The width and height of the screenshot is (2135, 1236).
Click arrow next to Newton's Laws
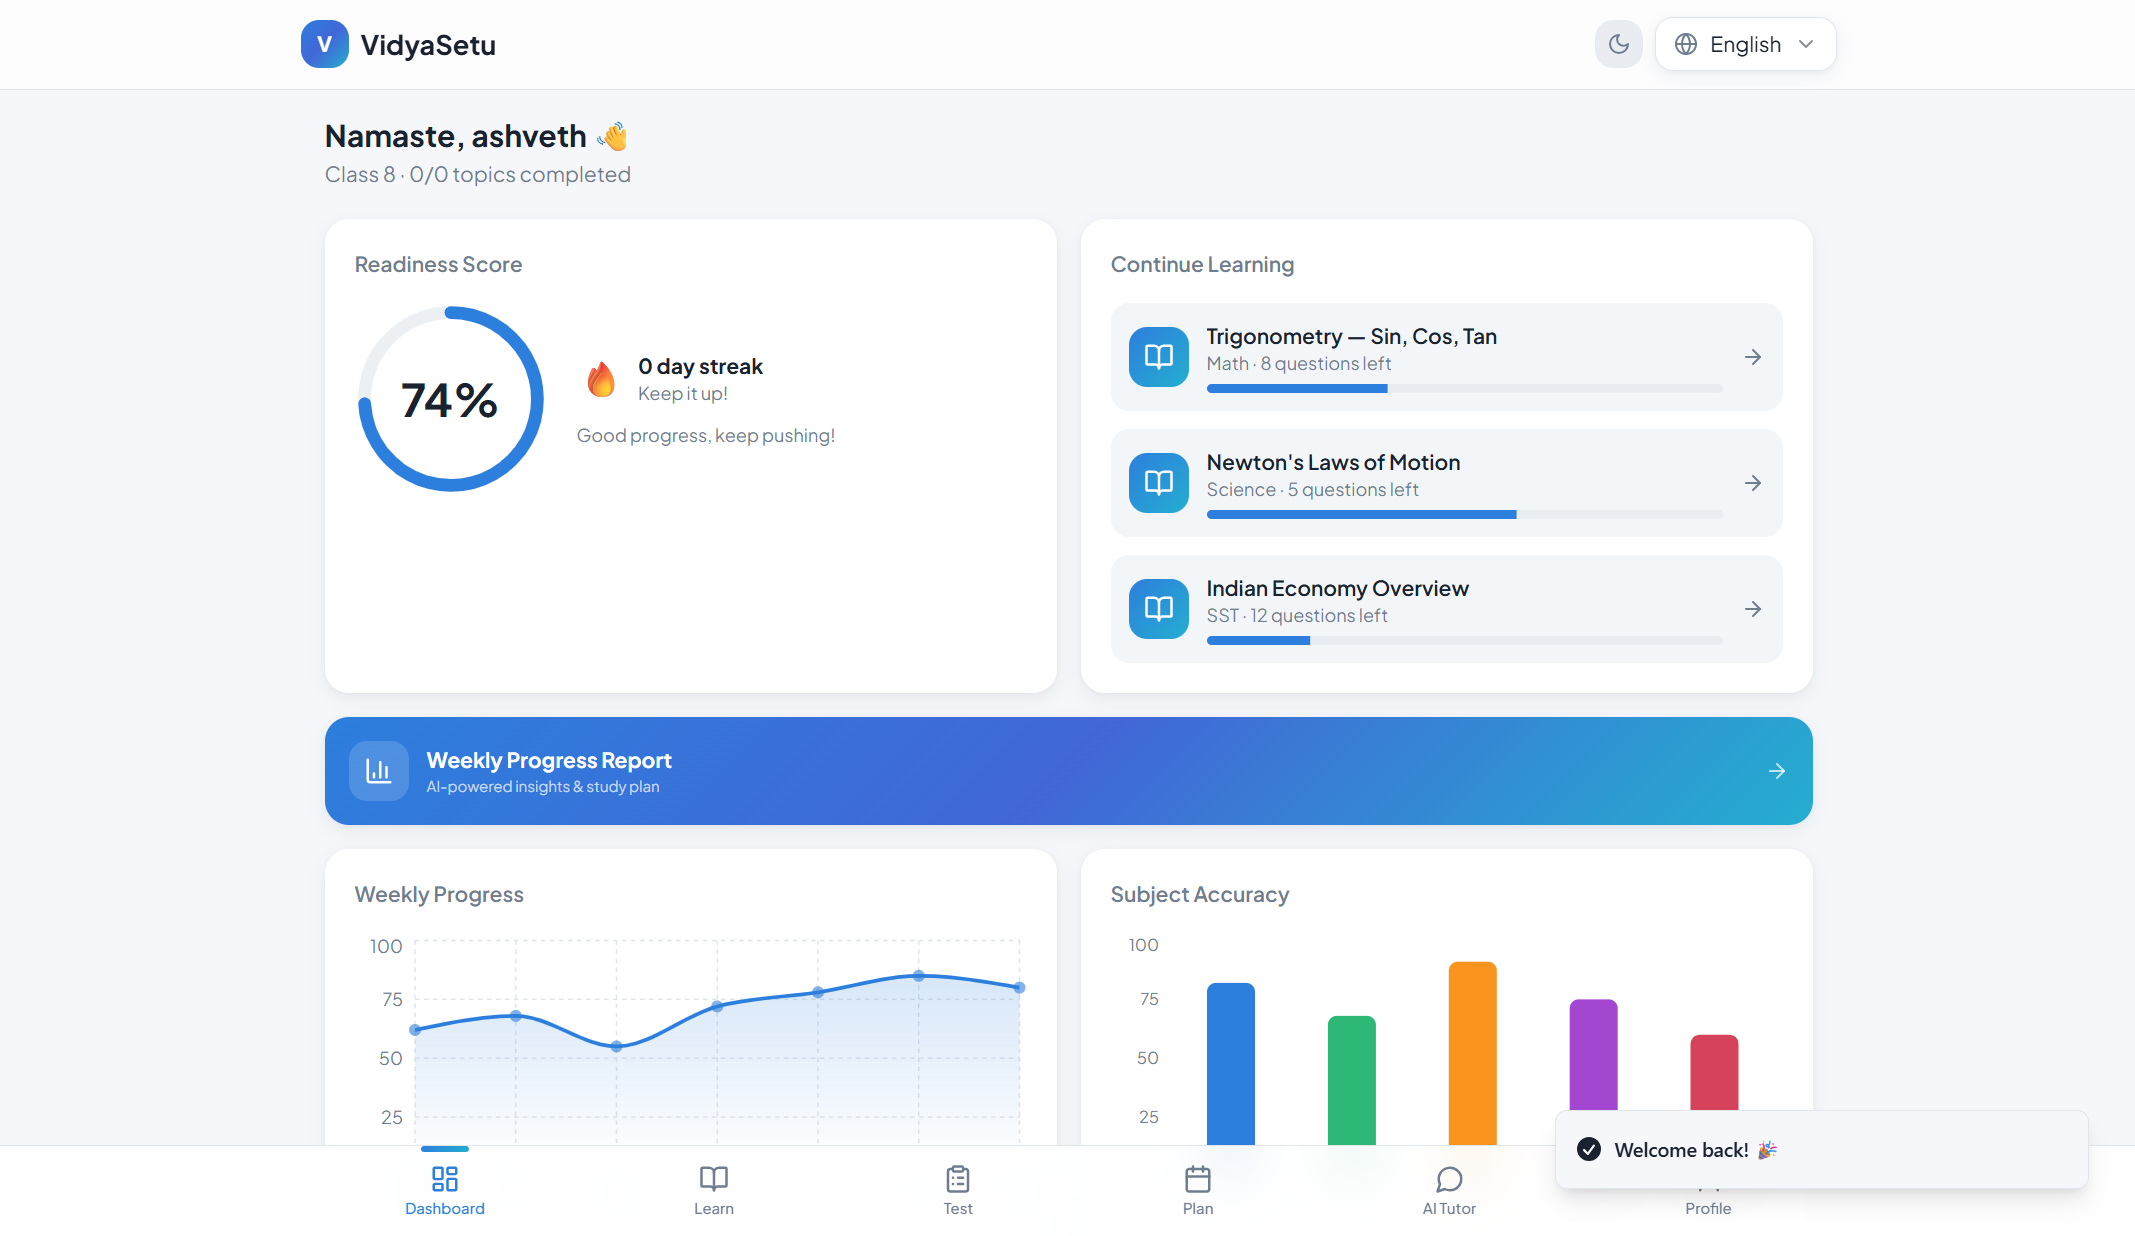1752,483
